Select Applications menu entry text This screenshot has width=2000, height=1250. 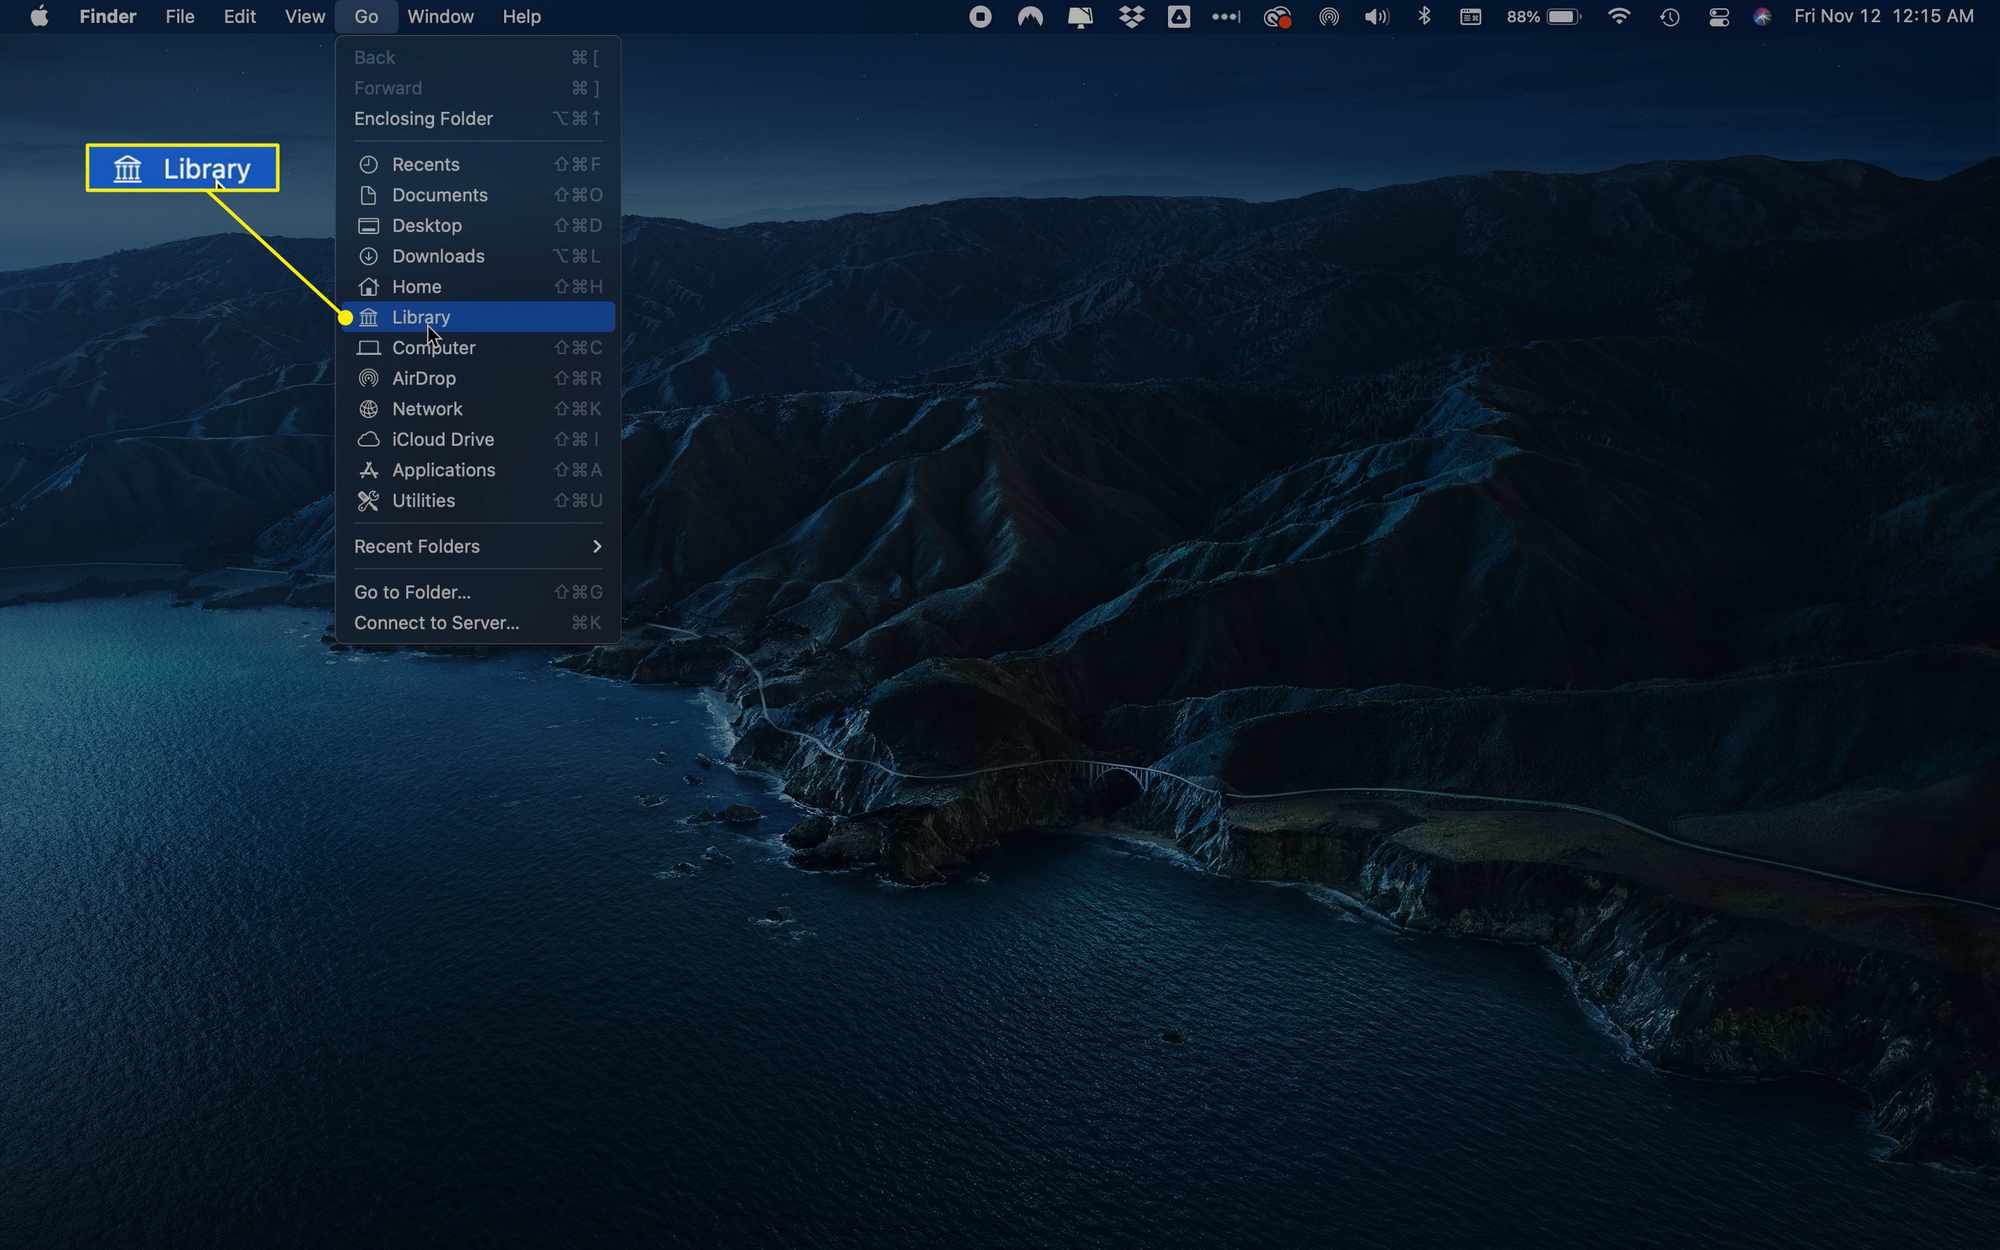(x=444, y=470)
